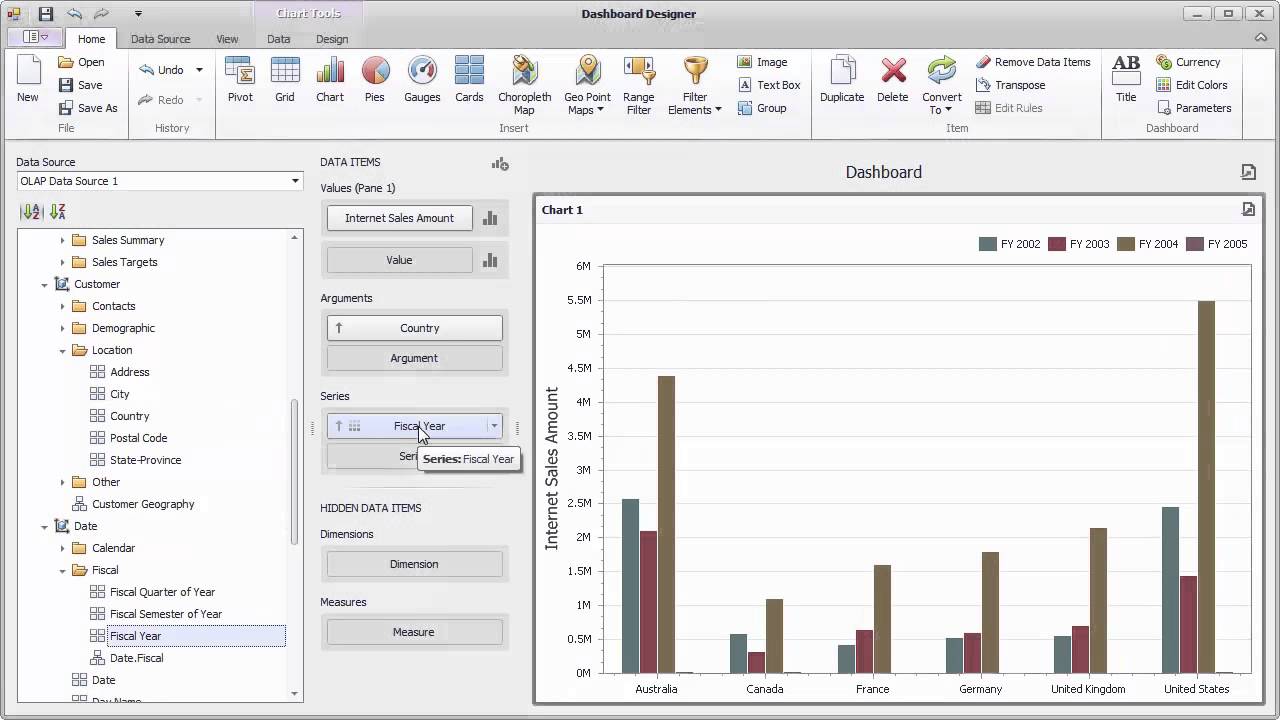Click Remove Data Items
Viewport: 1280px width, 720px height.
pyautogui.click(x=1033, y=62)
